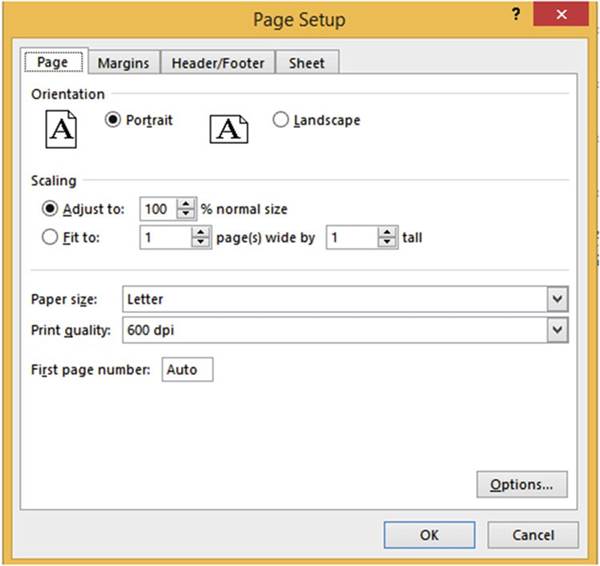This screenshot has width=600, height=566.
Task: Click the Options... button
Action: click(522, 485)
